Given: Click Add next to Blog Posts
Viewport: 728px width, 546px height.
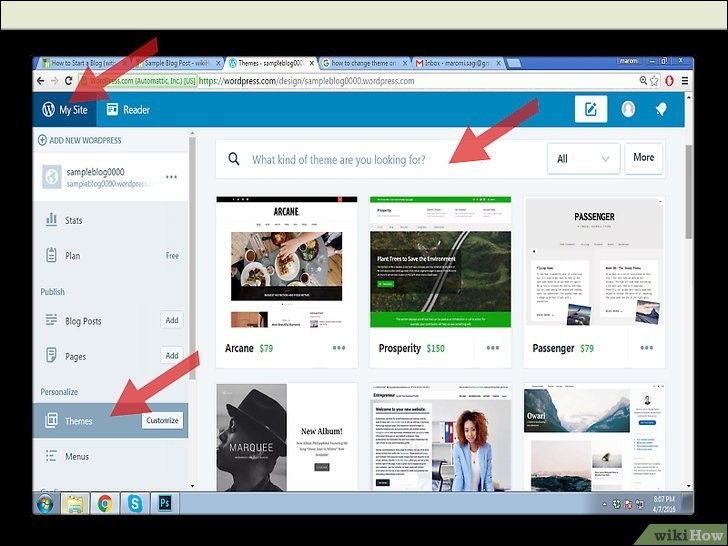Looking at the screenshot, I should coord(172,320).
